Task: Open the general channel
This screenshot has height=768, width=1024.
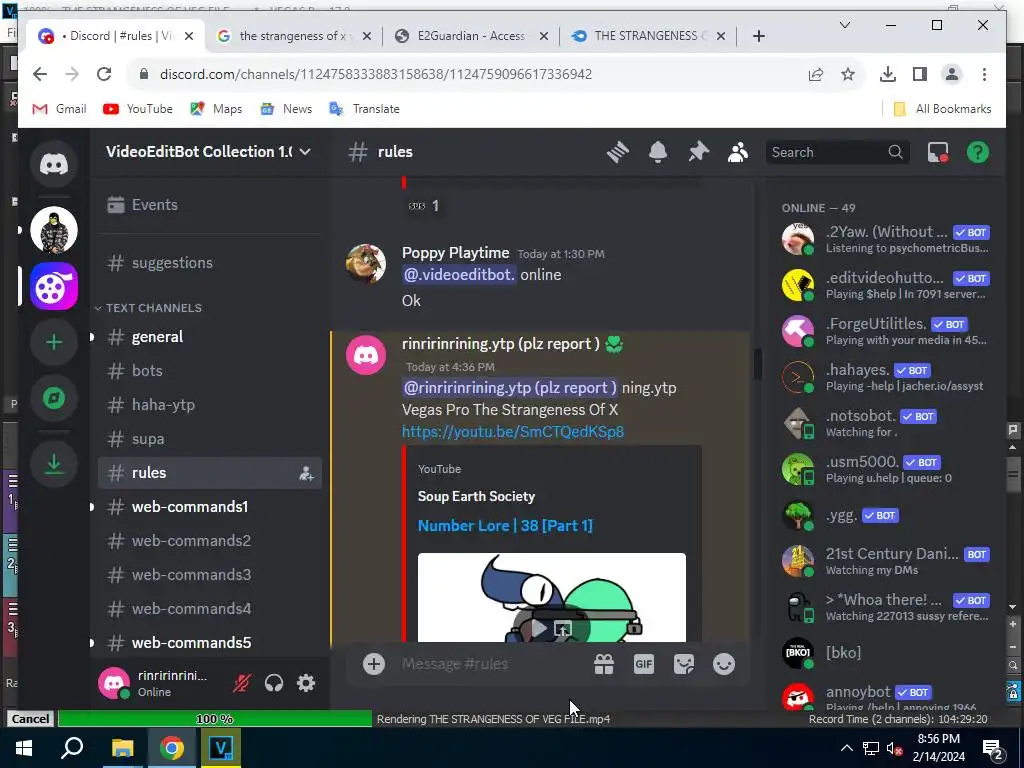Action: click(x=209, y=337)
